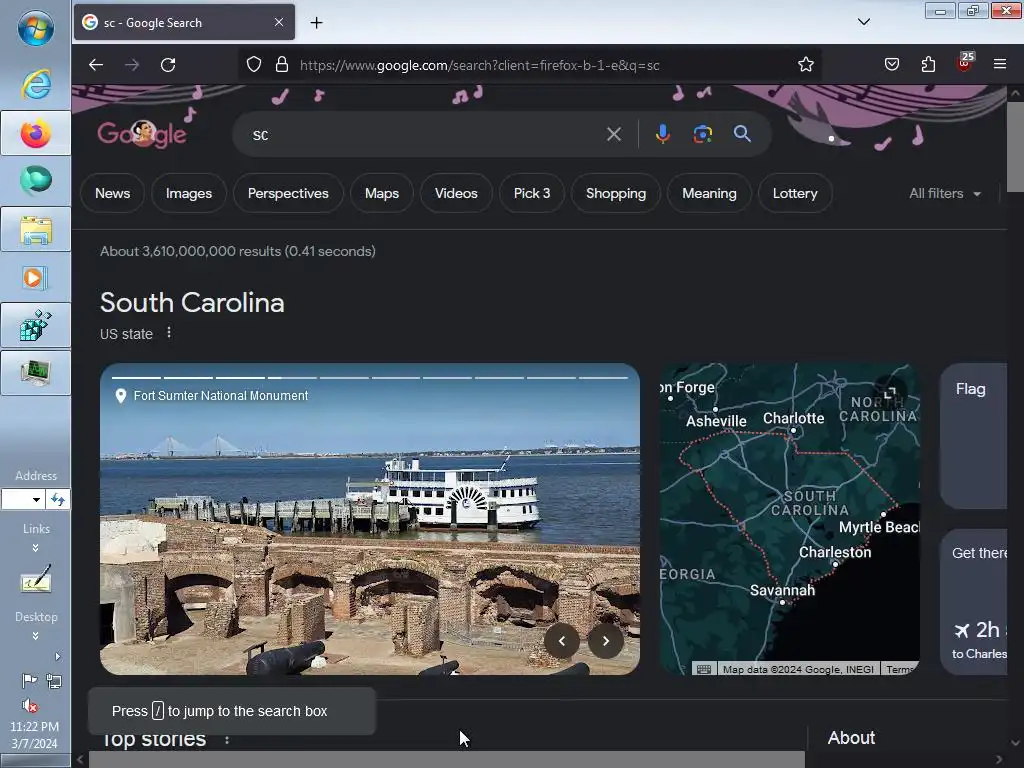Image resolution: width=1024 pixels, height=768 pixels.
Task: Clear the search query with X
Action: pyautogui.click(x=613, y=135)
